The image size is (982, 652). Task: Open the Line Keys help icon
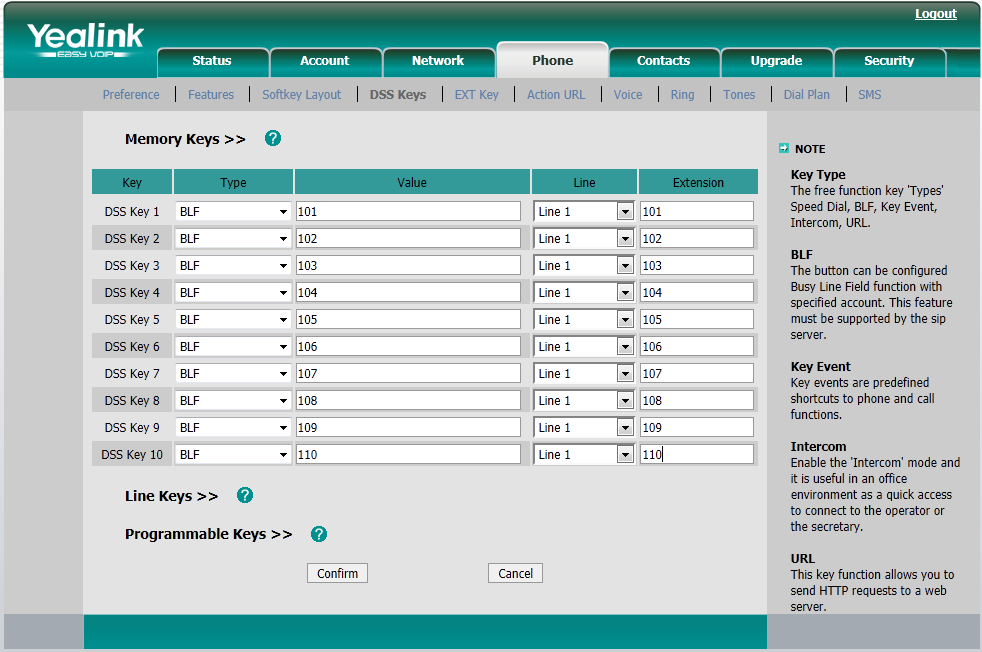coord(245,495)
